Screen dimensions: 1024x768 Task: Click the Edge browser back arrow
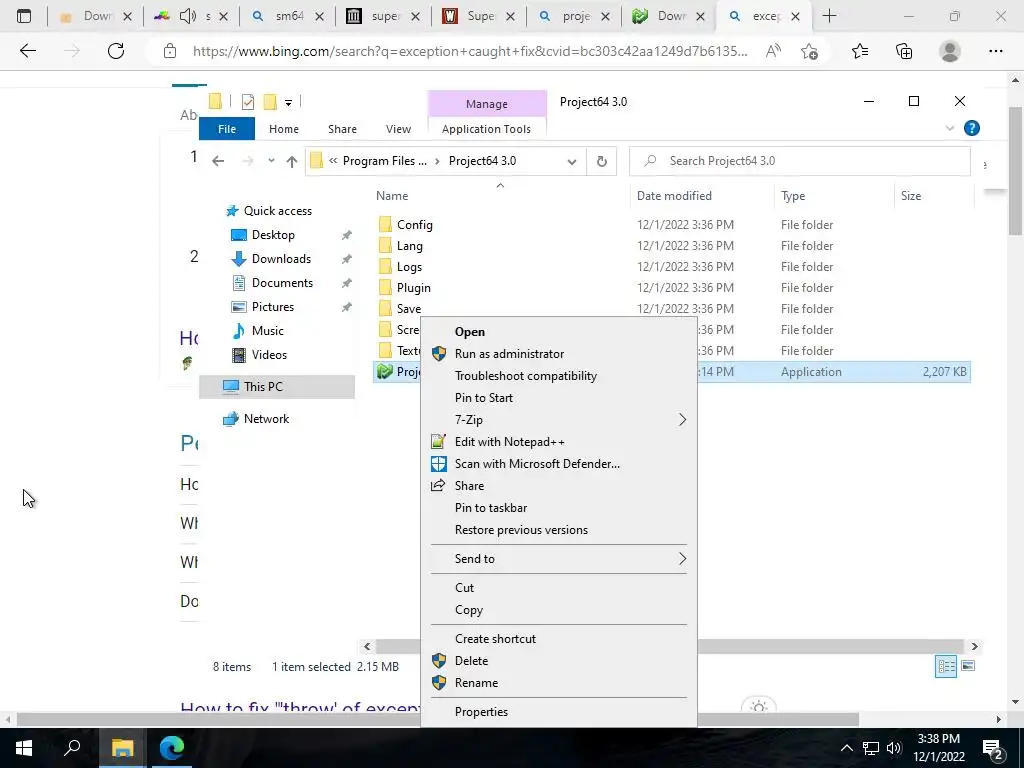[27, 51]
